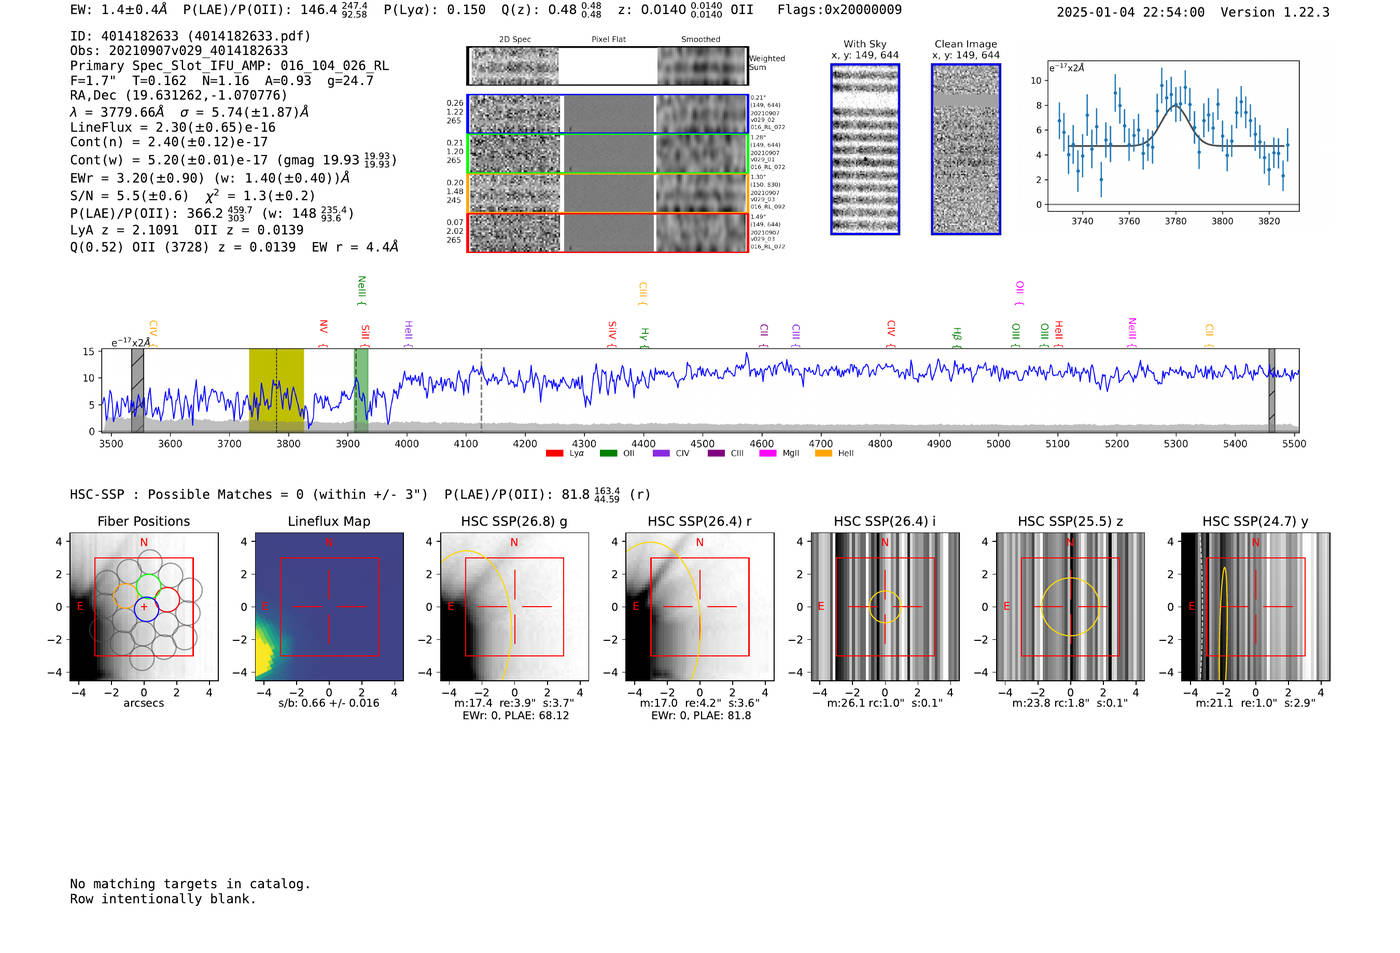Screen dimensions: 1400x953
Task: Select the NV line marker label
Action: click(x=323, y=333)
